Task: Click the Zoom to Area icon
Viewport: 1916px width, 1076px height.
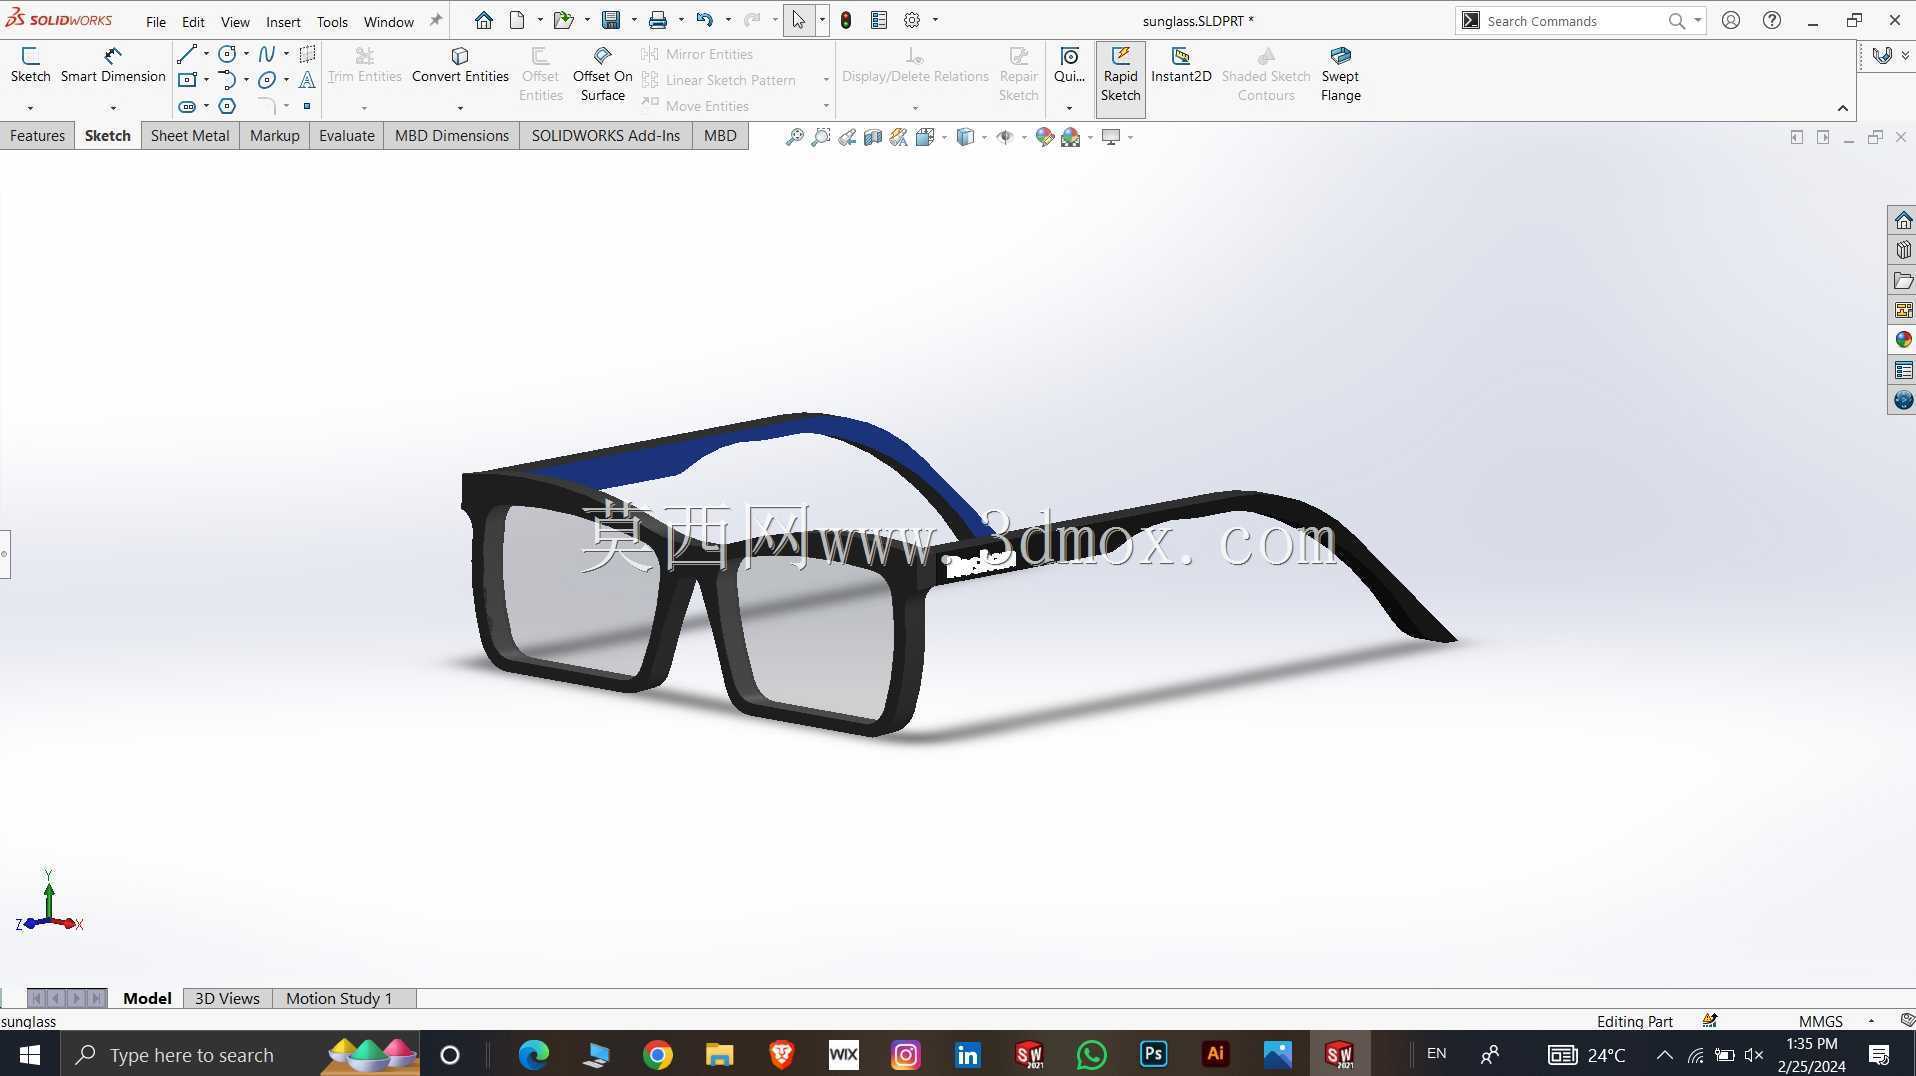Action: pos(821,137)
